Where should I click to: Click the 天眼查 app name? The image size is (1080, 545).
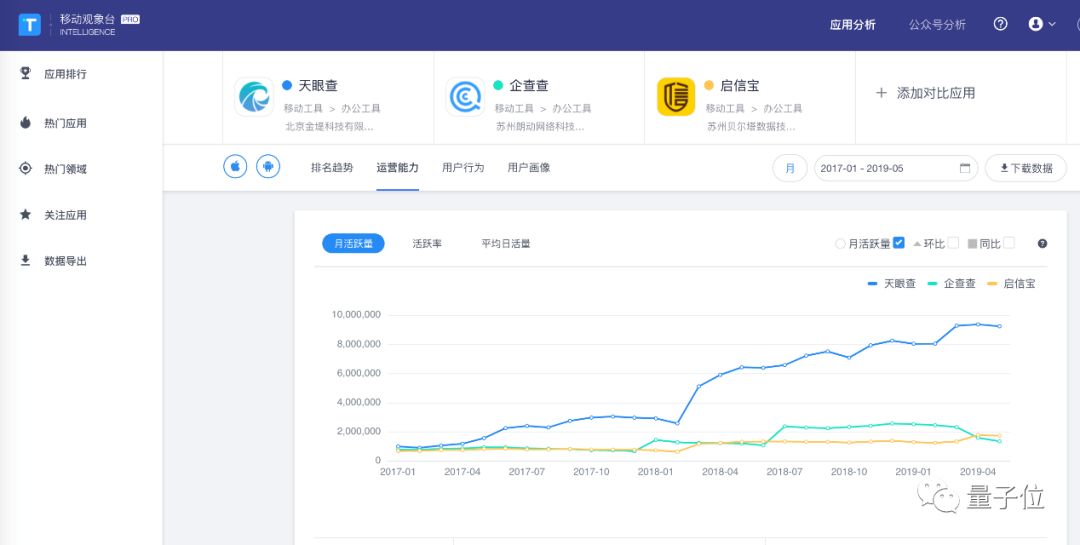coord(318,86)
